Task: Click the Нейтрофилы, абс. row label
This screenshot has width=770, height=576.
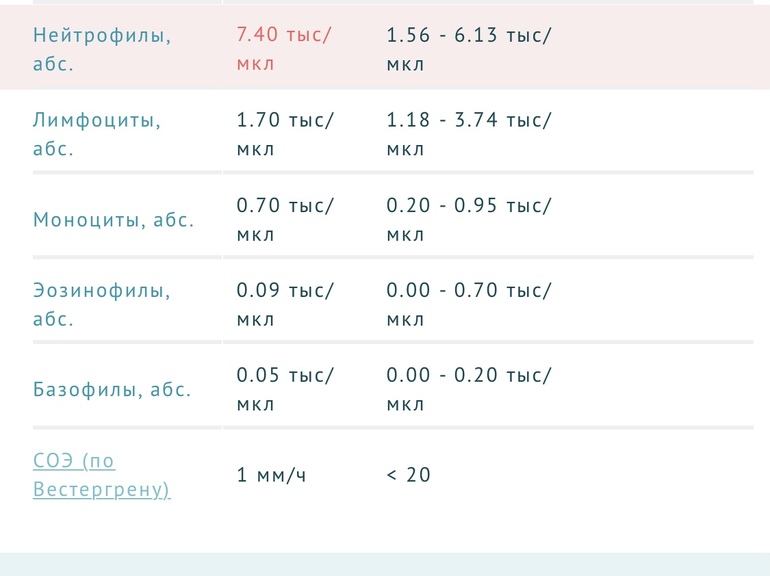Action: pyautogui.click(x=101, y=49)
